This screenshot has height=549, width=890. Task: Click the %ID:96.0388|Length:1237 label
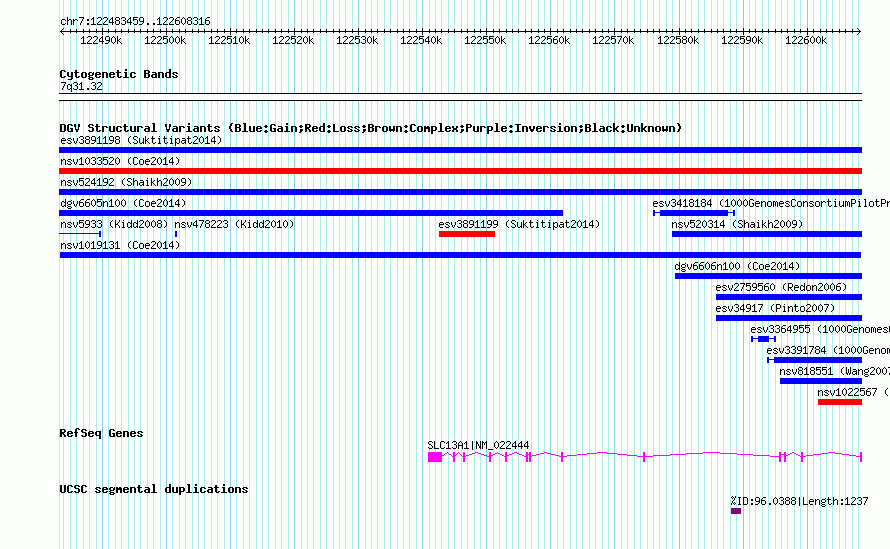coord(799,501)
